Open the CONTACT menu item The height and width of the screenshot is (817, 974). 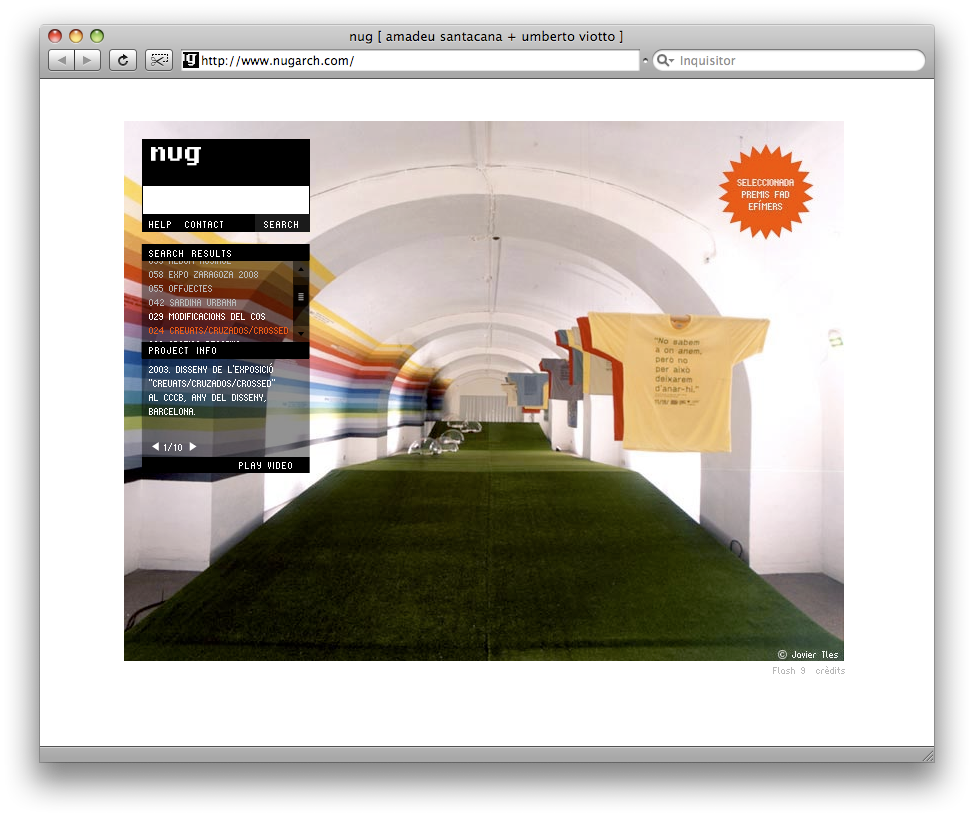[204, 224]
